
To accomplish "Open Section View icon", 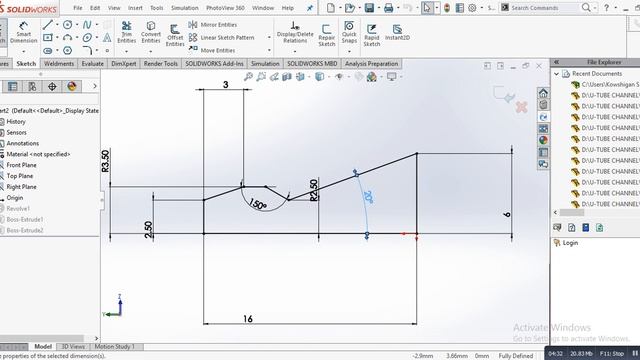I will [287, 76].
